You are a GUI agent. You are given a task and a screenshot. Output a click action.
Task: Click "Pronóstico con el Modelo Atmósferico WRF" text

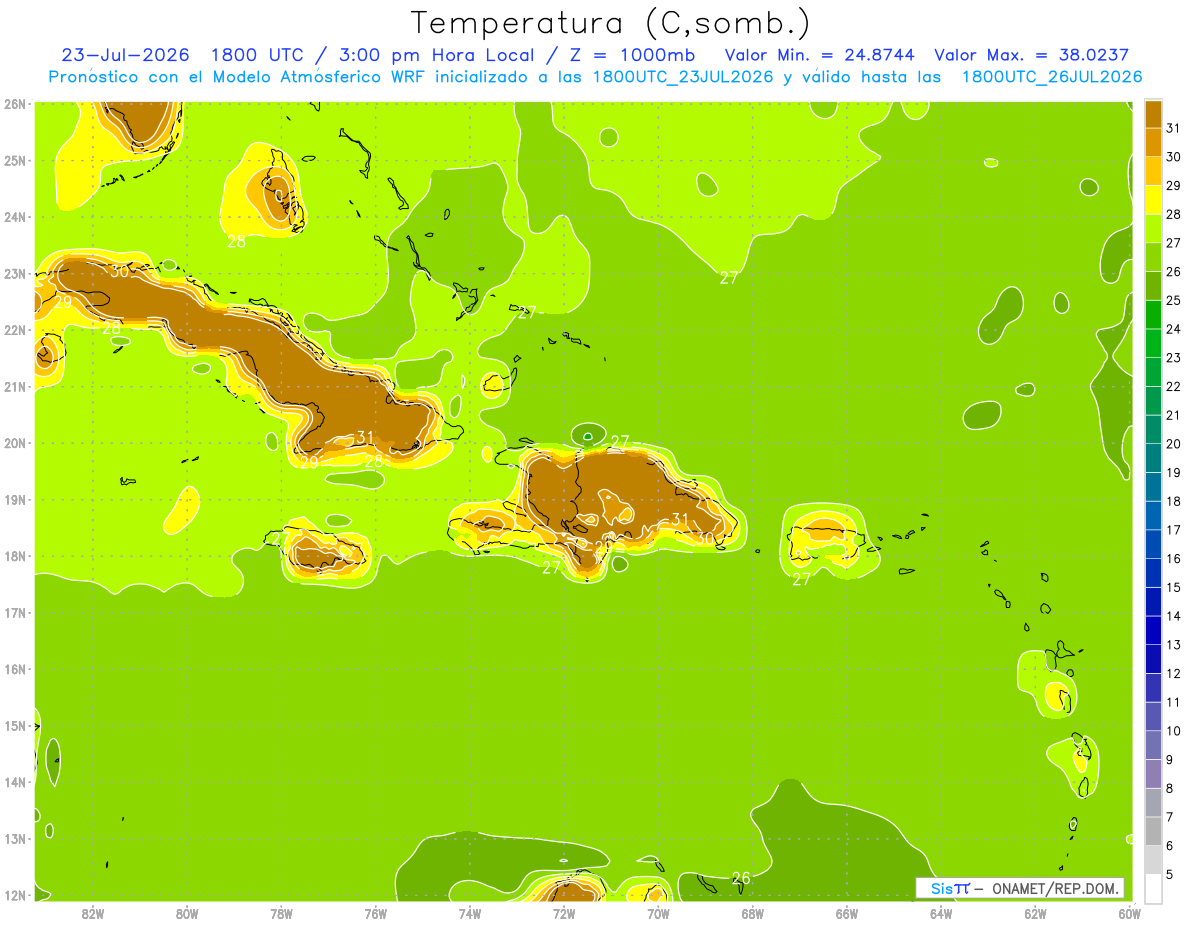click(238, 77)
